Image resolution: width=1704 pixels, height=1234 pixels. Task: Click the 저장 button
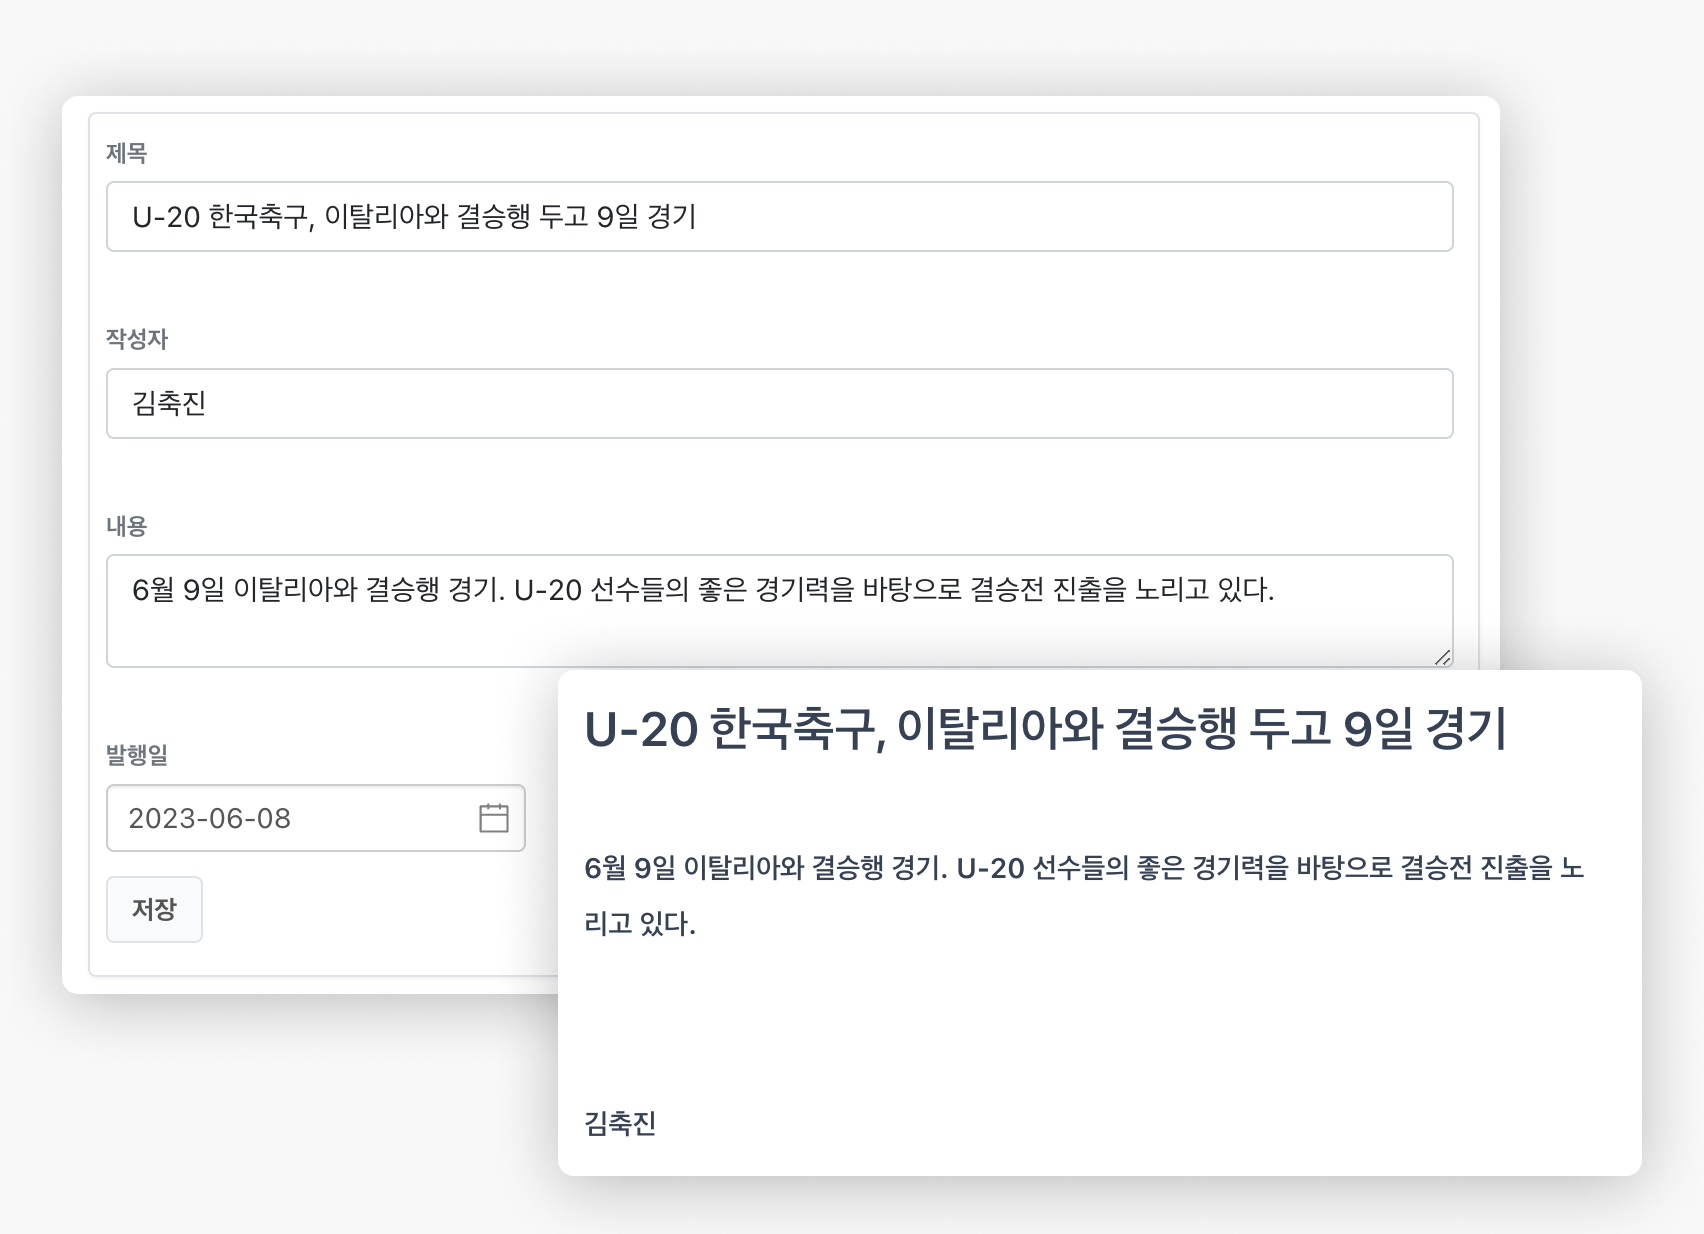pyautogui.click(x=154, y=909)
